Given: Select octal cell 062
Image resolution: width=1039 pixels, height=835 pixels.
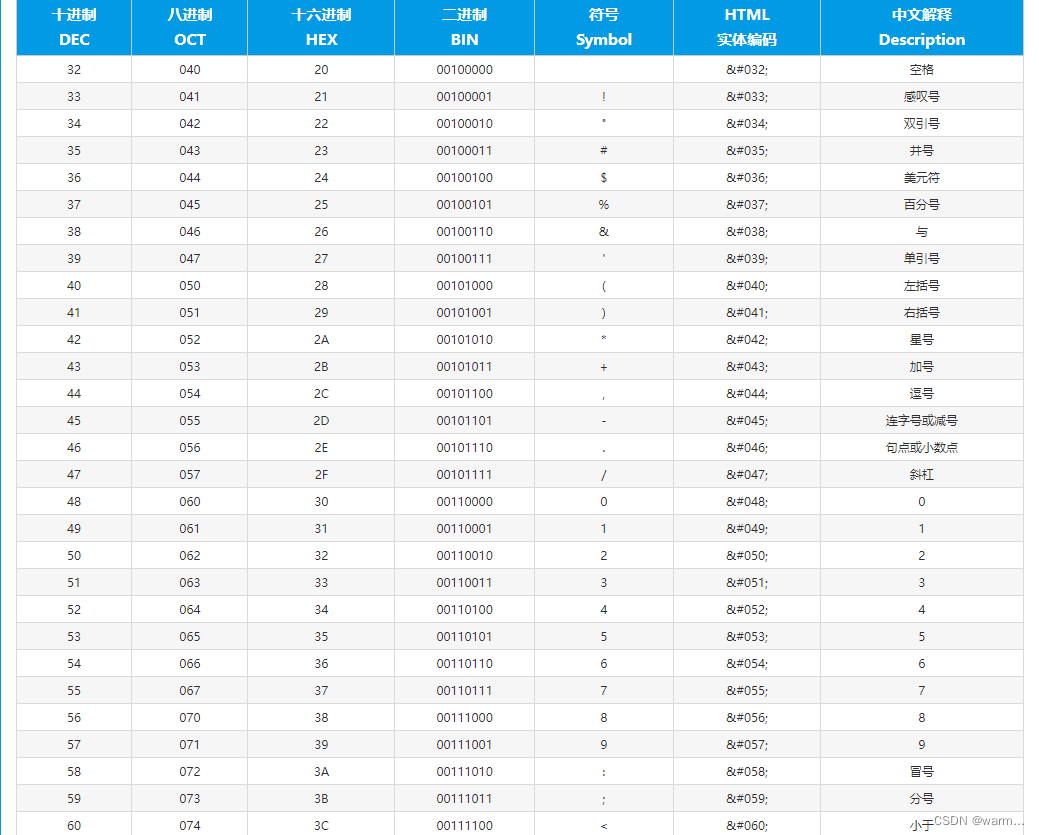Looking at the screenshot, I should click(190, 556).
